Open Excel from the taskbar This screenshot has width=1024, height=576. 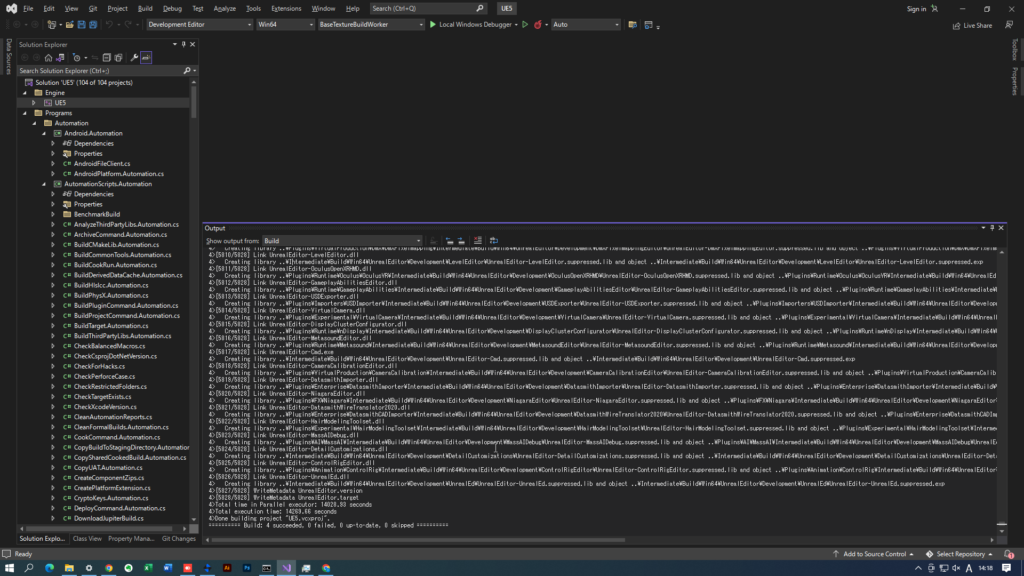tap(148, 568)
